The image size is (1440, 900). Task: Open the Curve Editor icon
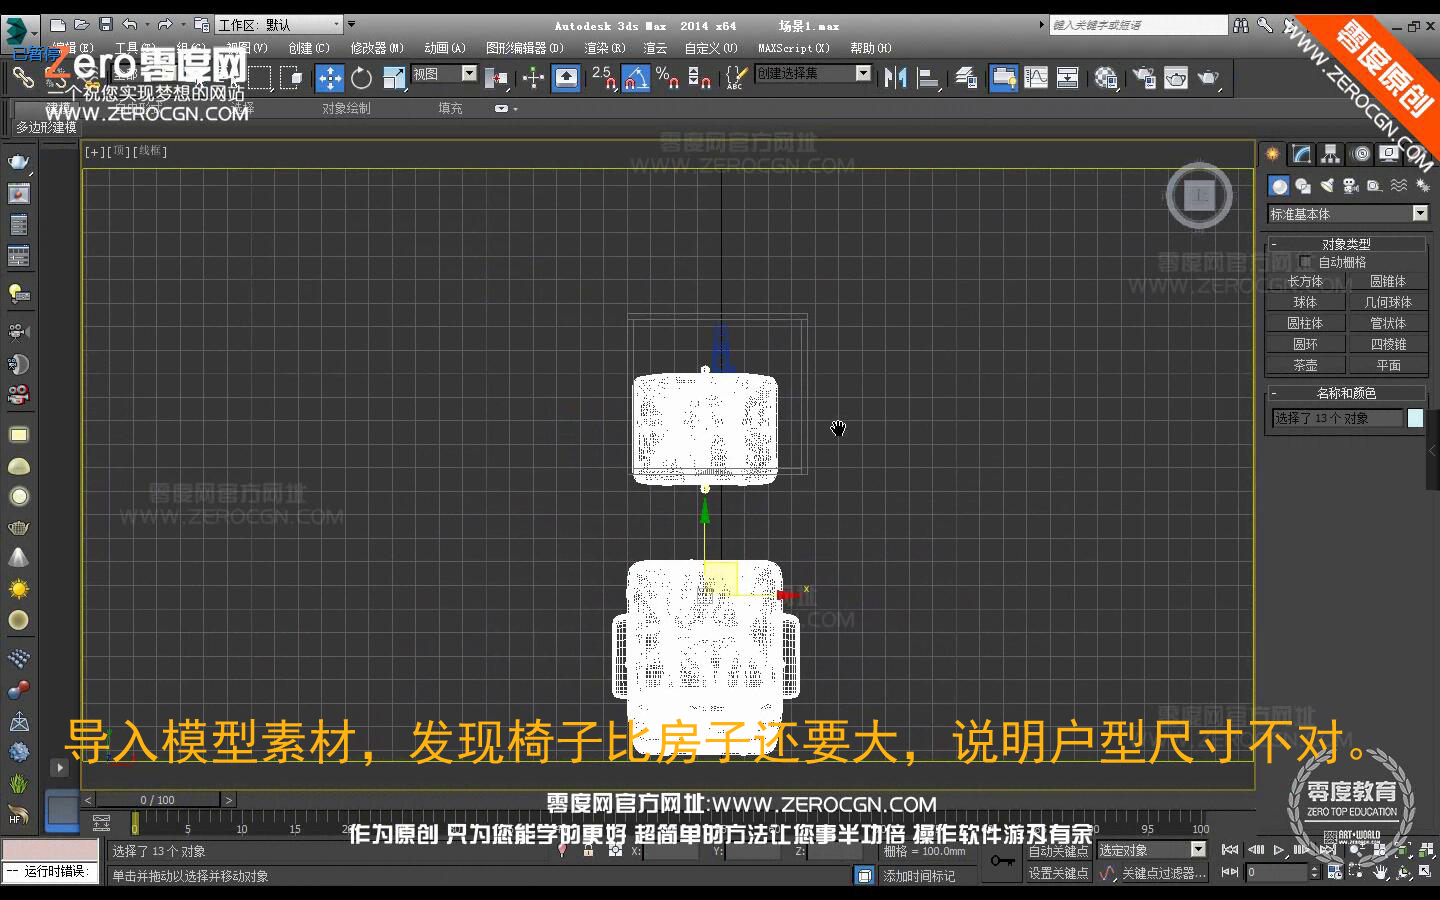1036,78
